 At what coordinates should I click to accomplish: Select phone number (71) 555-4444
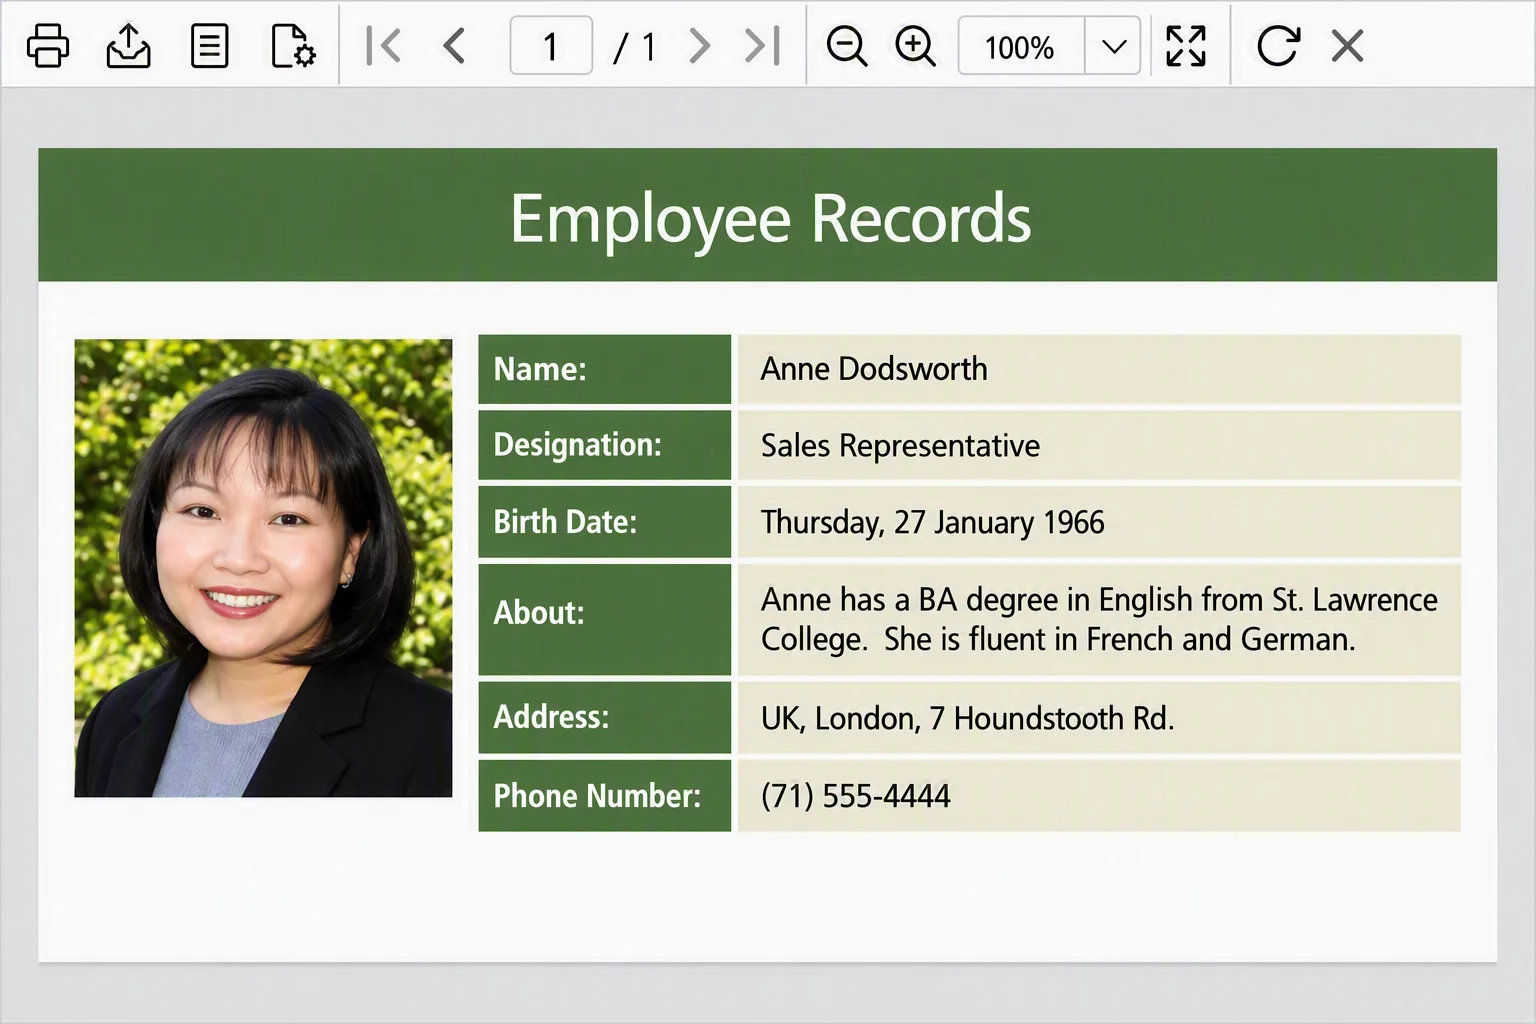855,796
